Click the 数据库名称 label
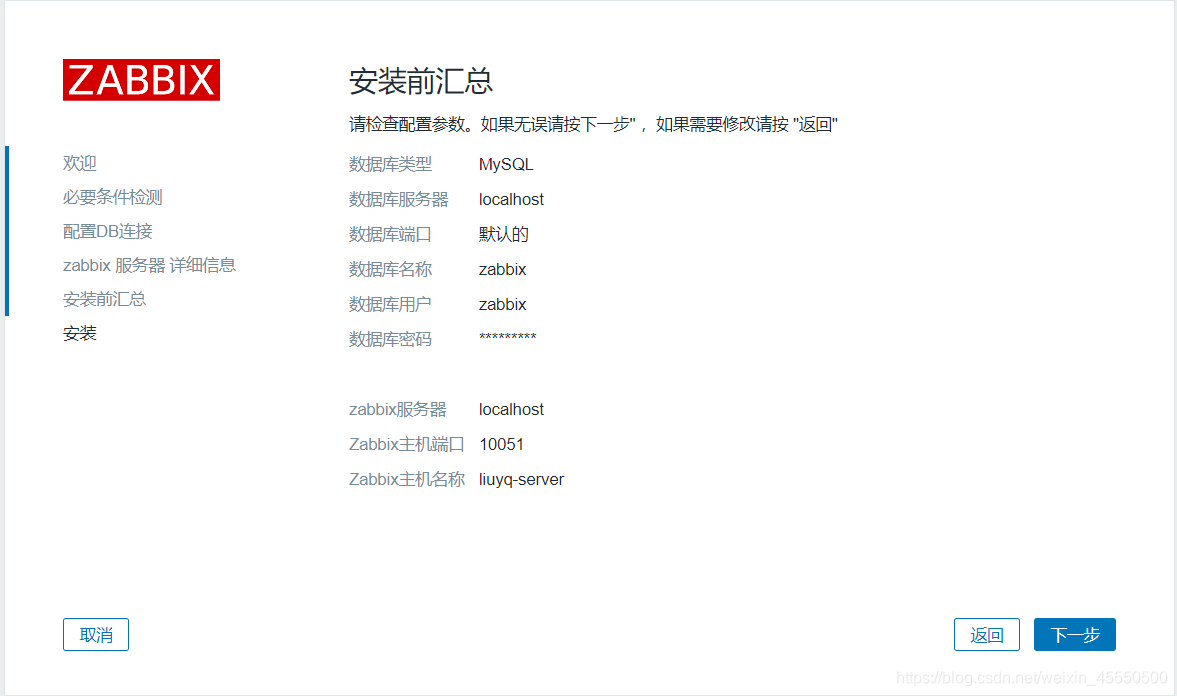 [x=390, y=269]
